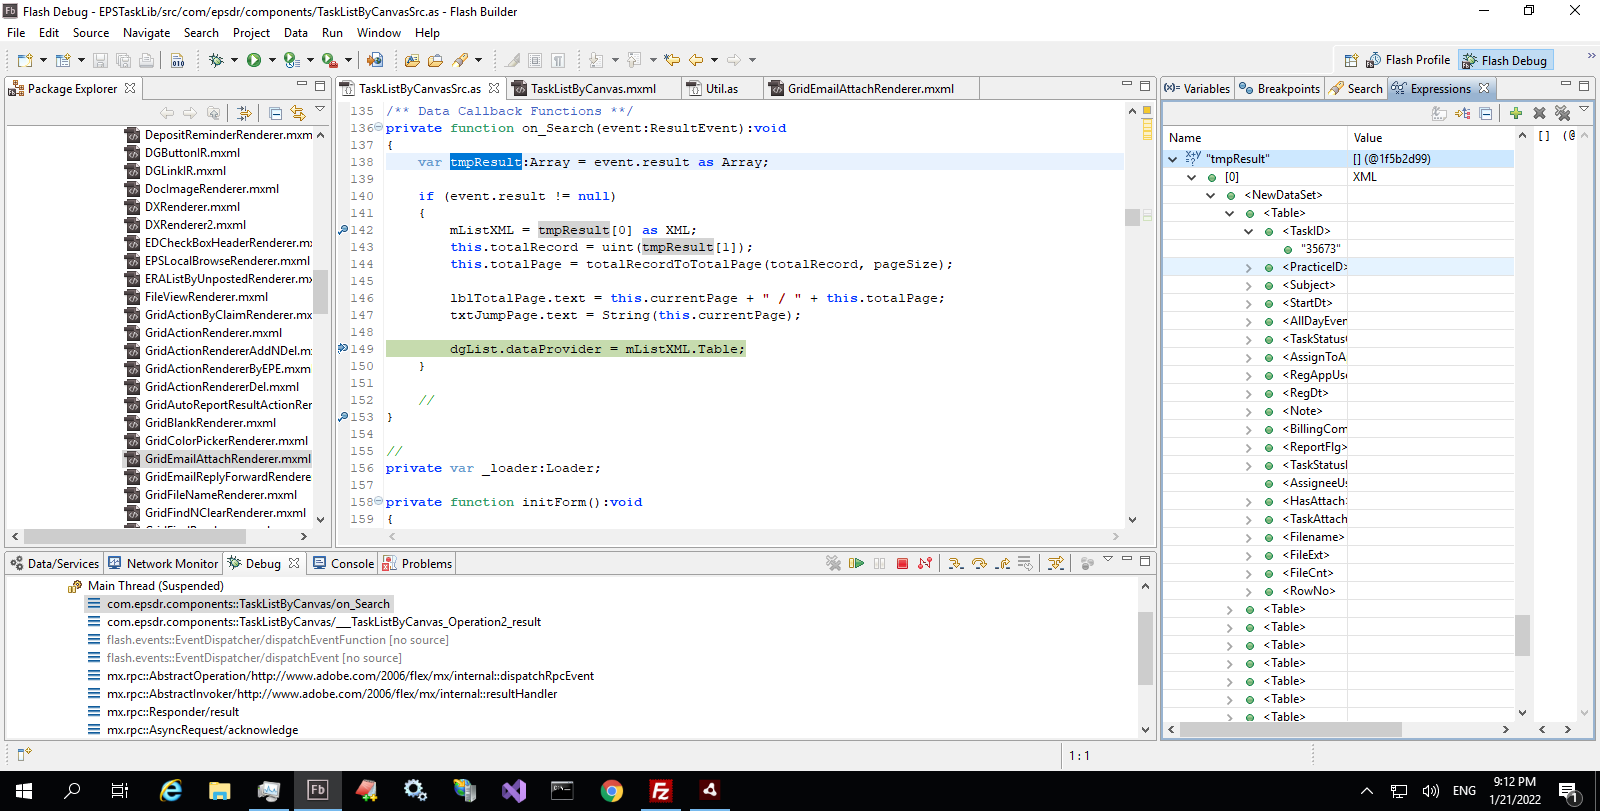Toggle Block Selection Mode in toolbar
This screenshot has height=811, width=1600.
[535, 60]
